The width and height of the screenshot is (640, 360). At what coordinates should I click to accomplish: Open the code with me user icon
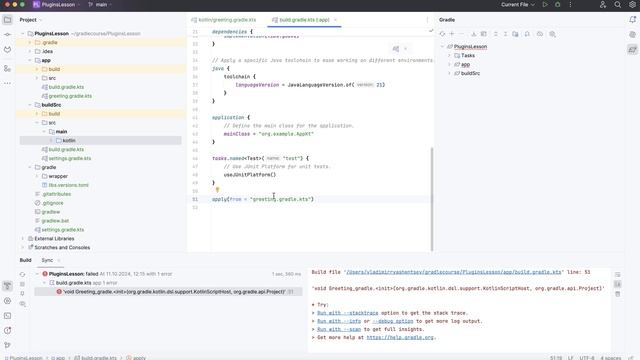click(603, 4)
